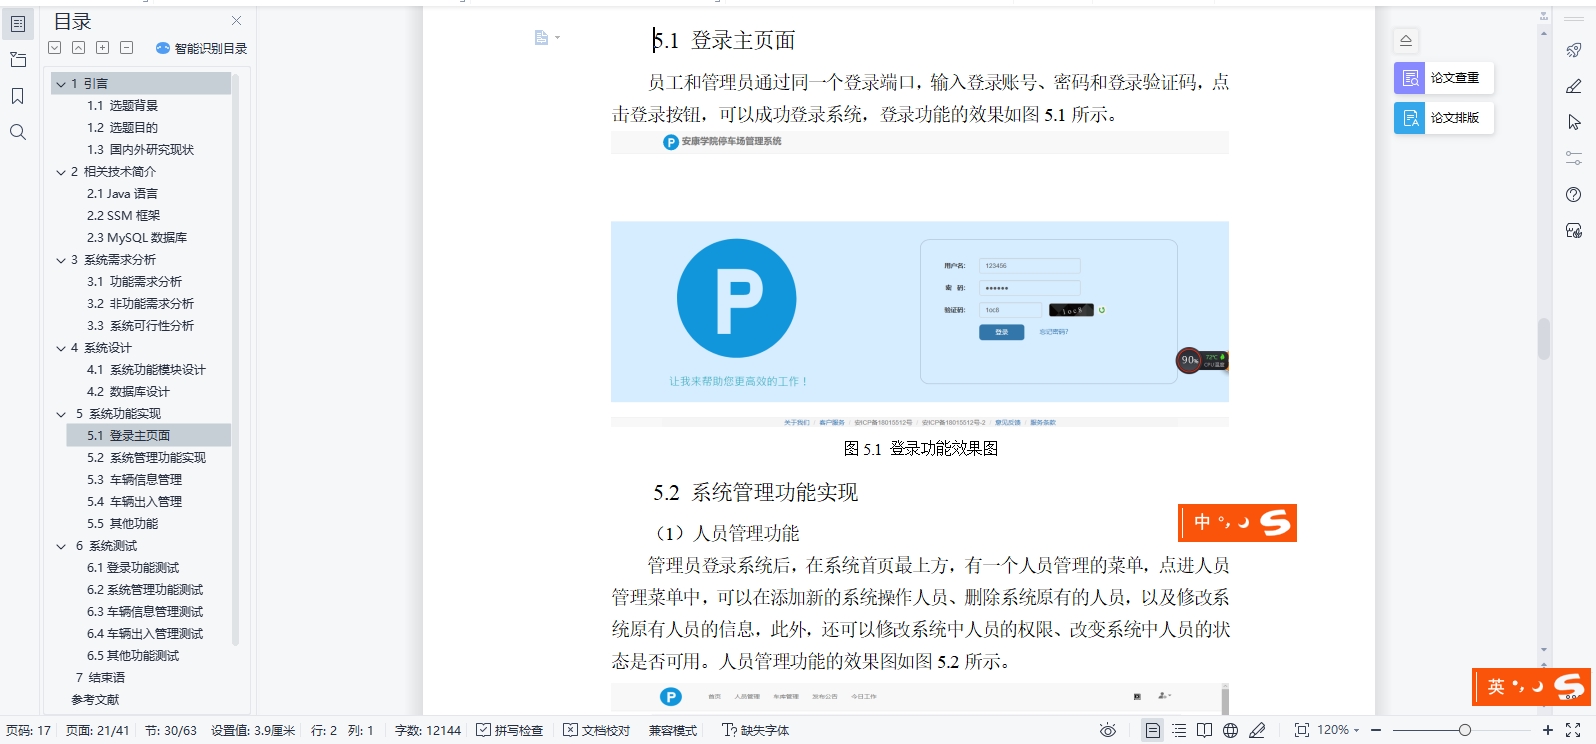Click the eye protection mode icon

[x=1107, y=730]
